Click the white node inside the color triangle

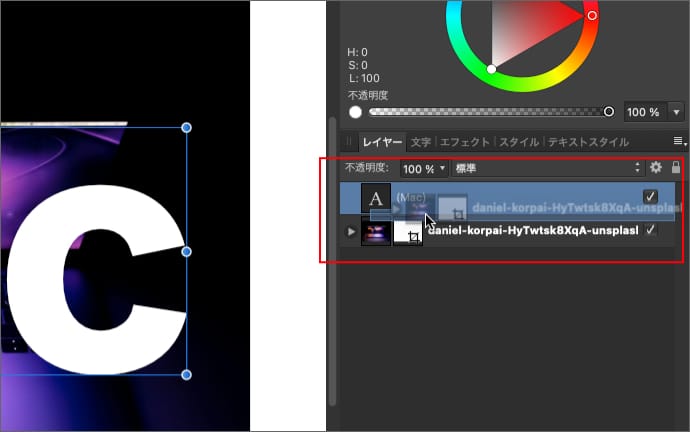(491, 69)
